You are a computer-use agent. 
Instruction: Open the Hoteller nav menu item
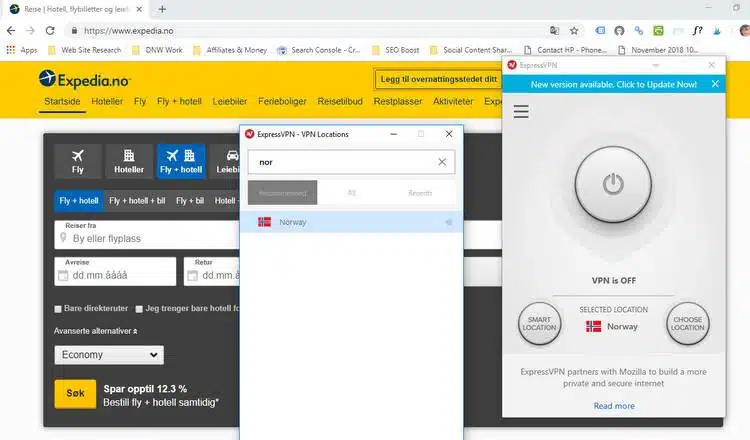[x=107, y=101]
